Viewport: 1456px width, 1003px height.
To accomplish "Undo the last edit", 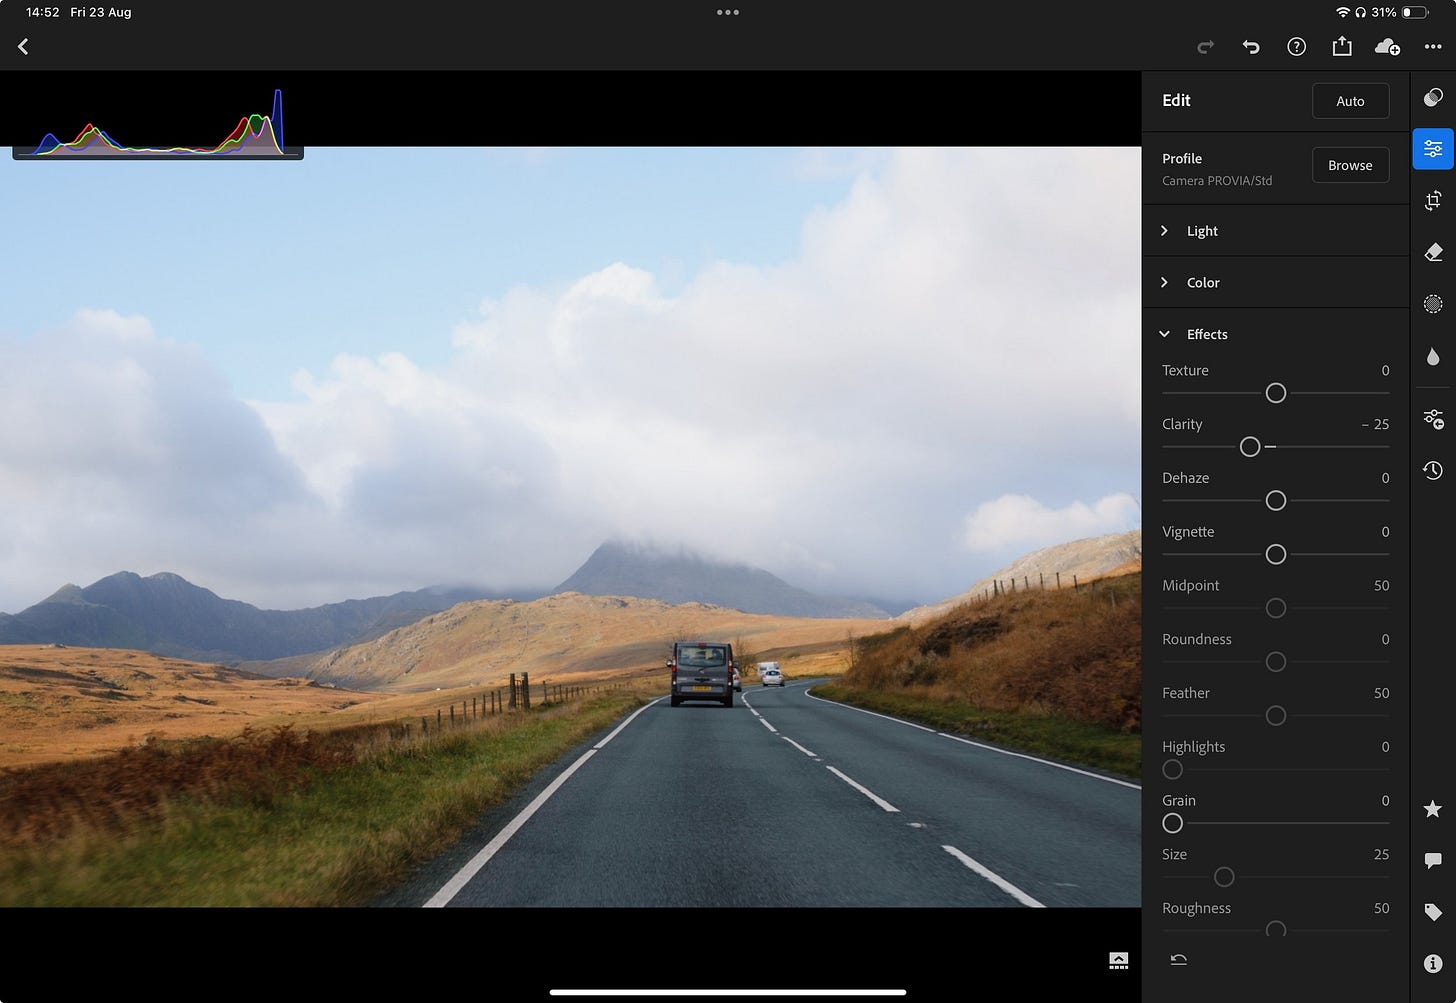I will pos(1251,47).
